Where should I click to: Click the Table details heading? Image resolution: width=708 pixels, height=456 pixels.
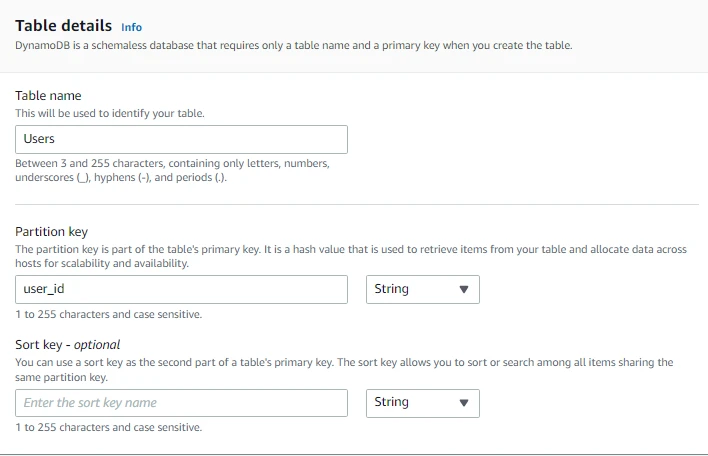pyautogui.click(x=62, y=25)
